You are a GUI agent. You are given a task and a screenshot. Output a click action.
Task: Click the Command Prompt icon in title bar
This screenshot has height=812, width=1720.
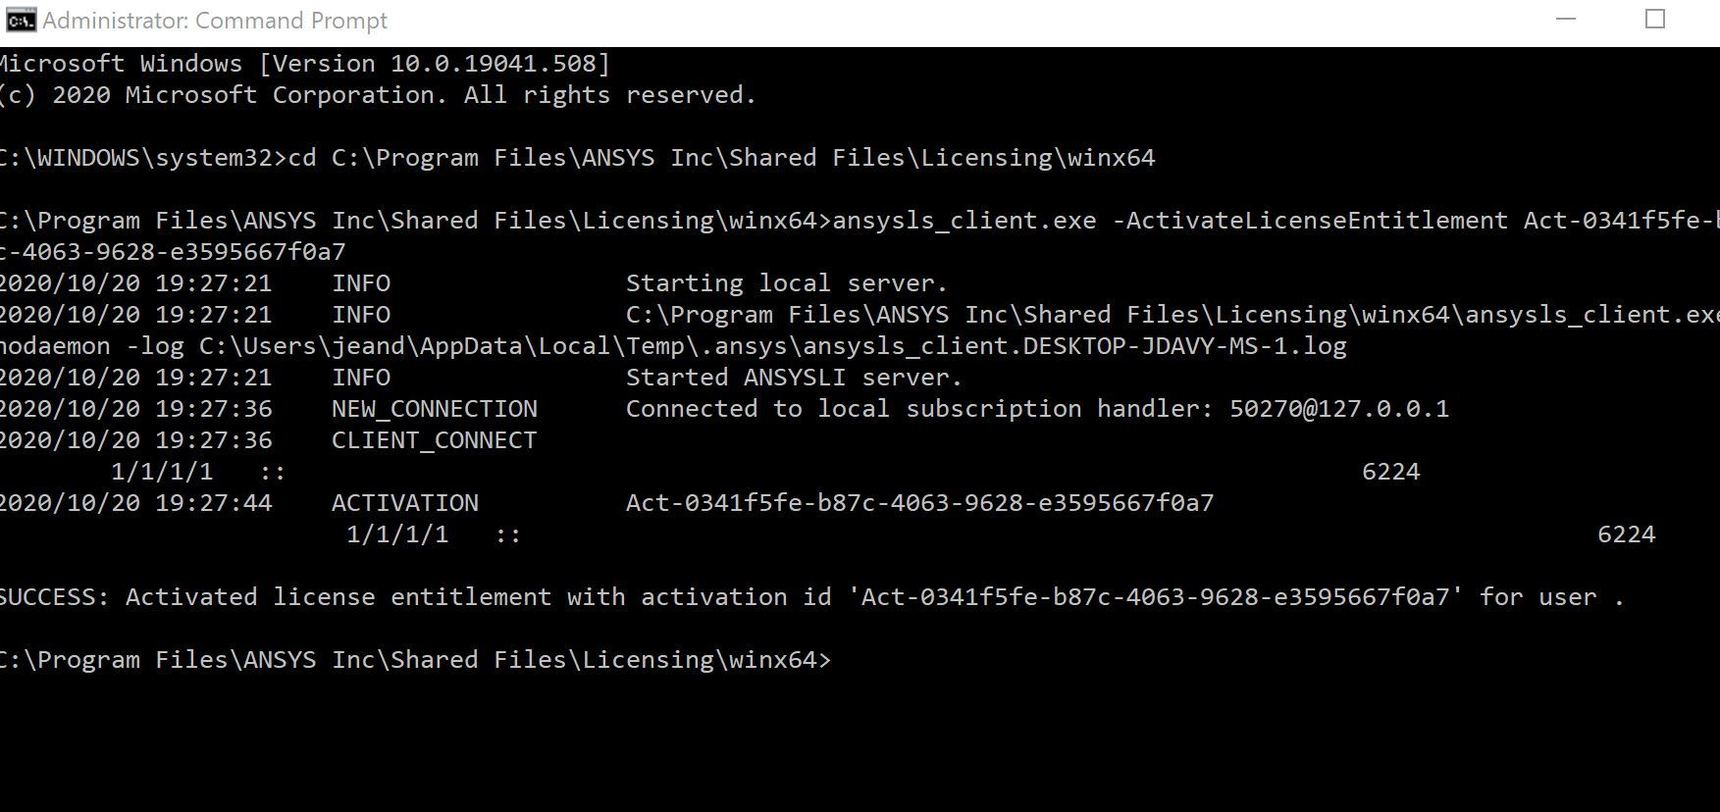19,20
